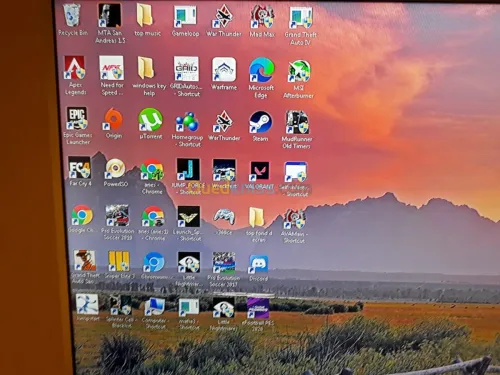Open Little Nightmares beside Sniper Elite 3 row
This screenshot has height=375, width=500.
(189, 262)
